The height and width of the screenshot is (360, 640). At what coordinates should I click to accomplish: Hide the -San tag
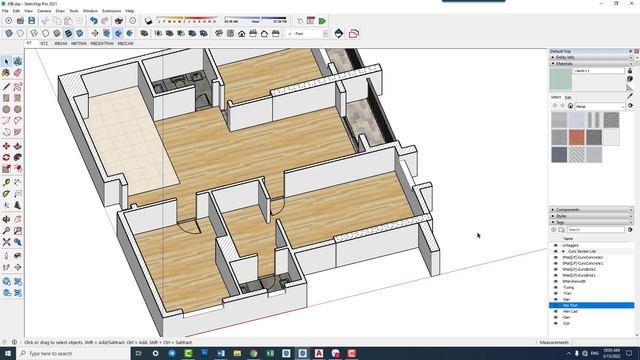click(x=555, y=299)
